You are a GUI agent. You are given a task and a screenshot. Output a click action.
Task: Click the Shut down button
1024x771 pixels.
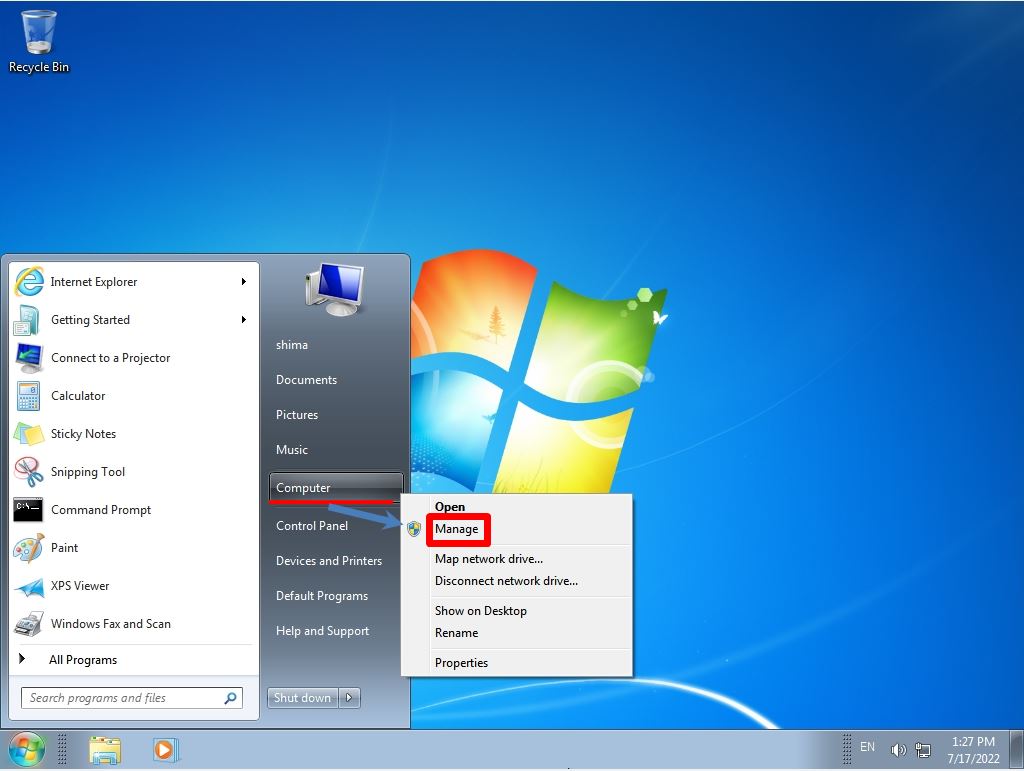302,698
